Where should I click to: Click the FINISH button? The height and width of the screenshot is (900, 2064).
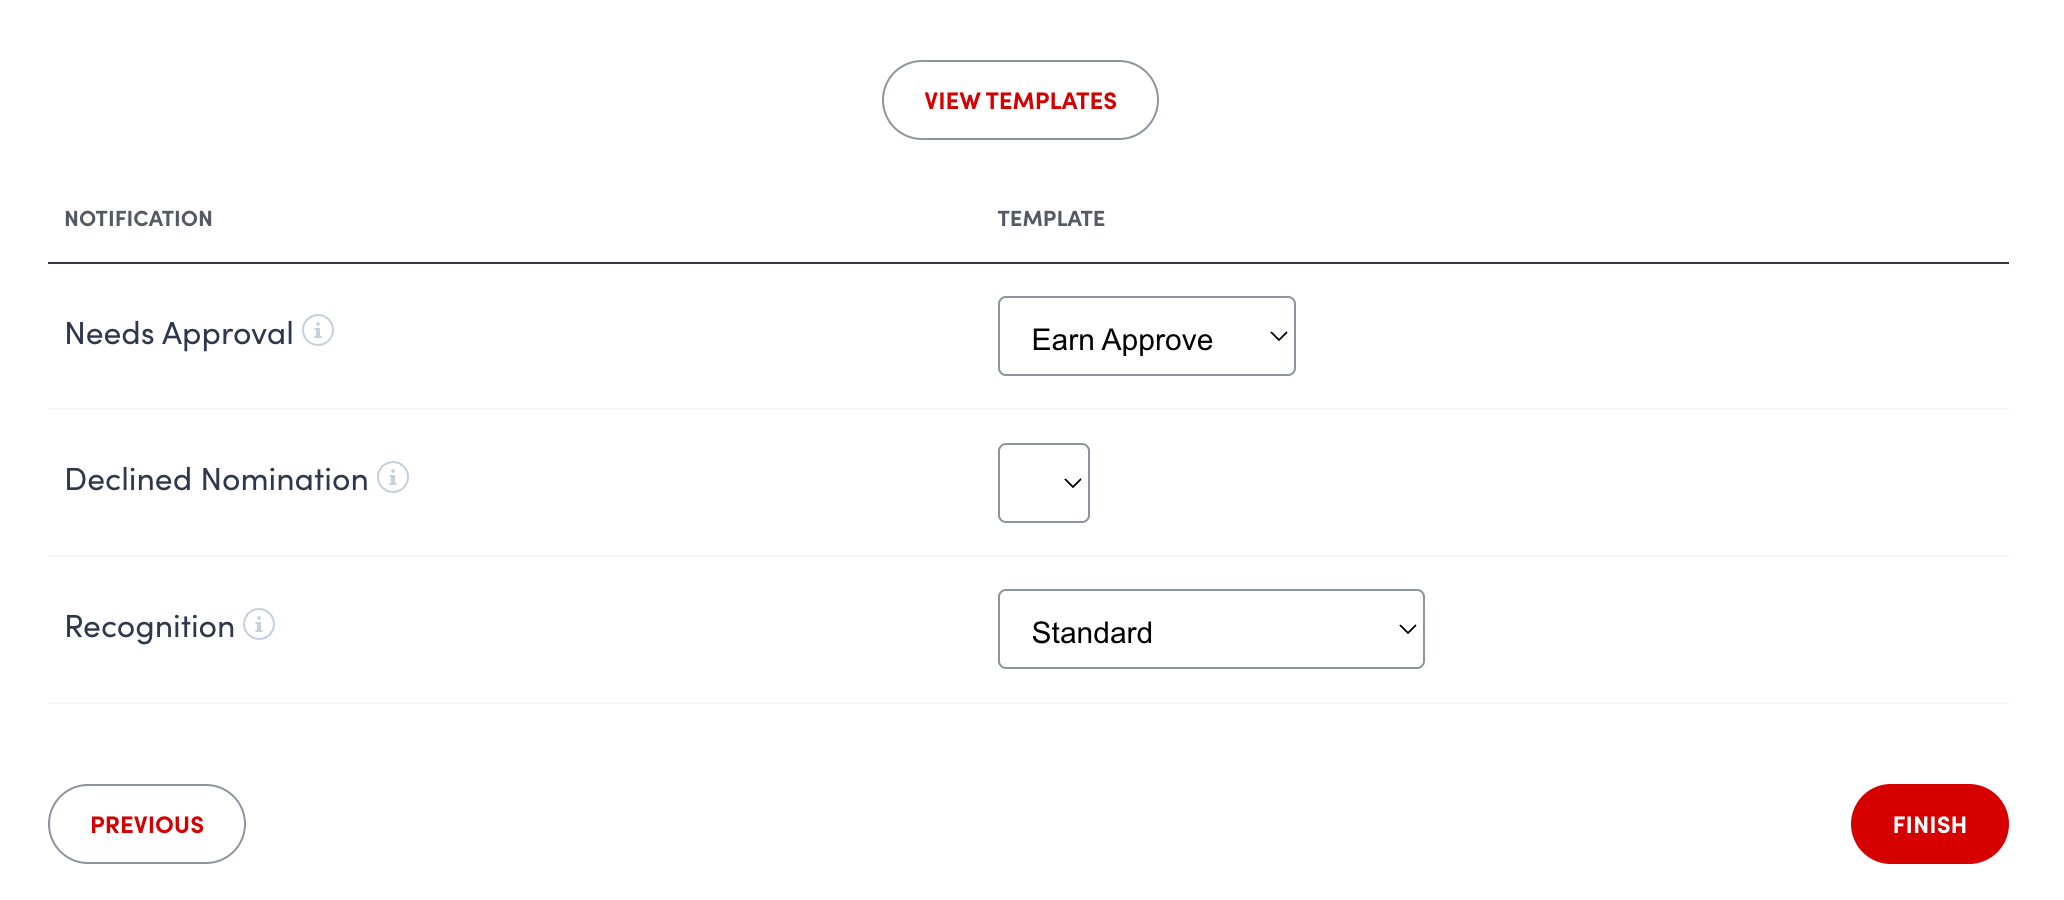point(1929,824)
